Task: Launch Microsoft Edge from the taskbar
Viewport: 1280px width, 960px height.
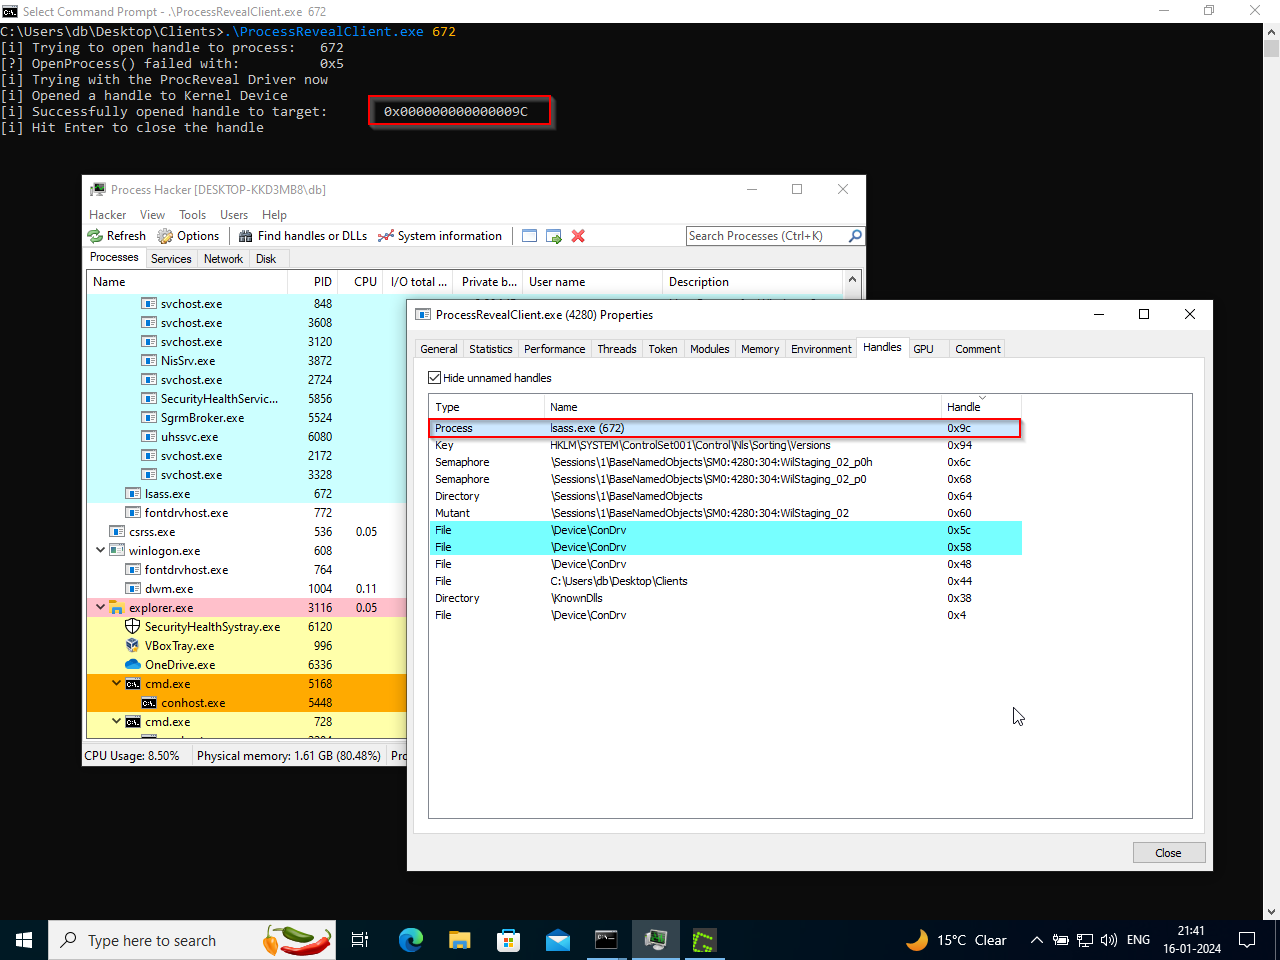Action: (410, 940)
